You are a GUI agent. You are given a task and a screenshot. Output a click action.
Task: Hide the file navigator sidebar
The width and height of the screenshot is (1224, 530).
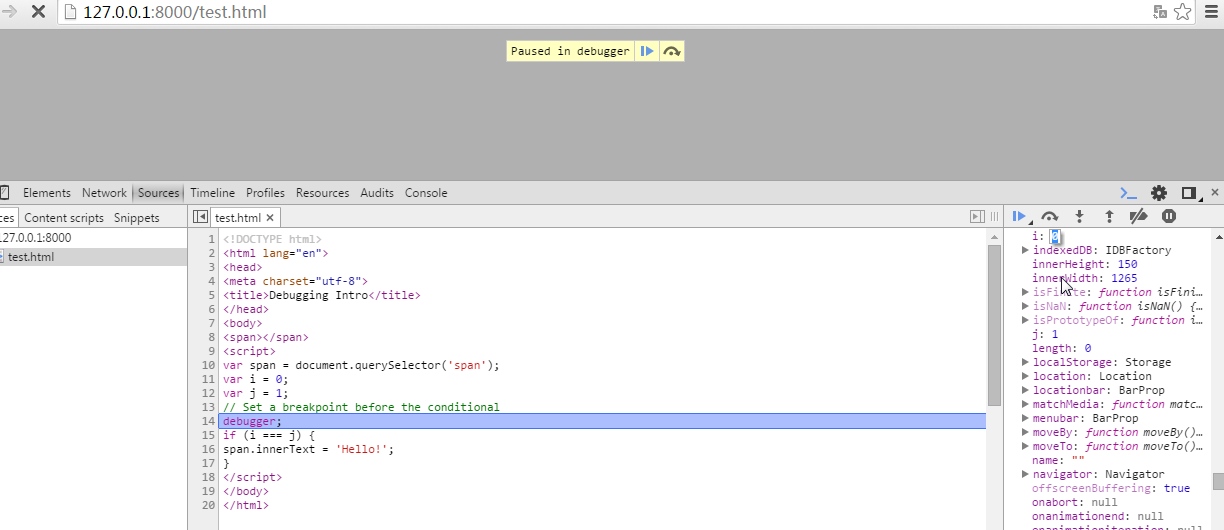[200, 217]
